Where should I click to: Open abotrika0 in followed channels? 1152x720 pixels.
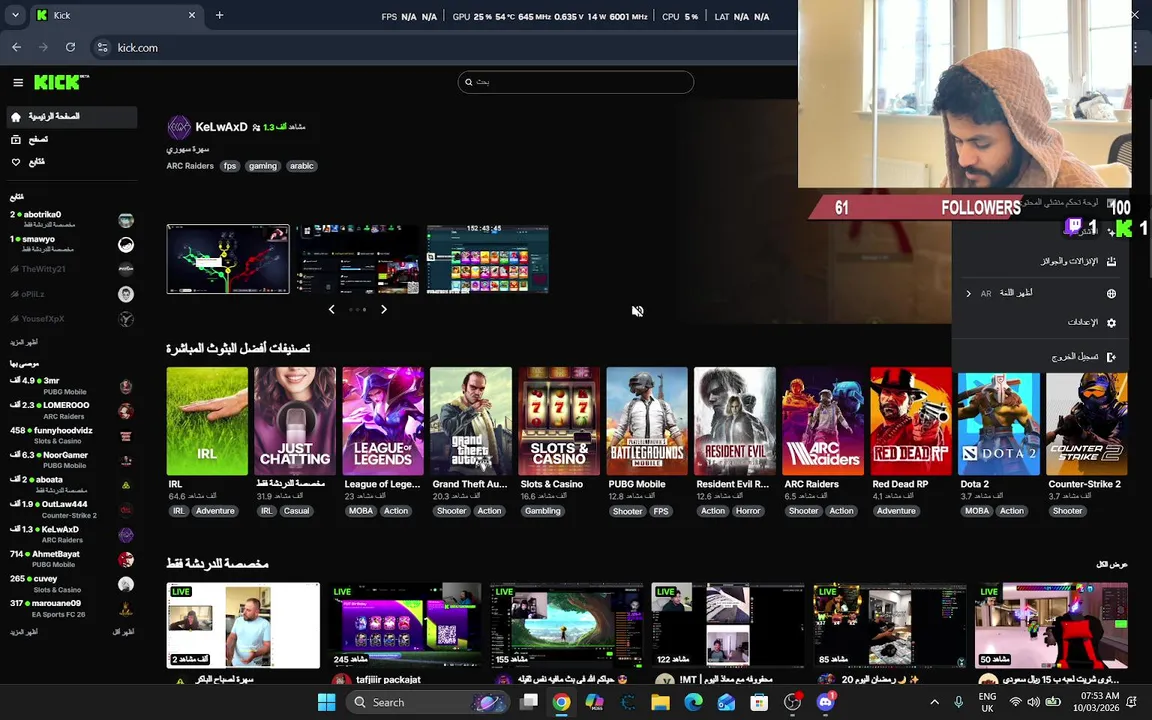click(72, 219)
